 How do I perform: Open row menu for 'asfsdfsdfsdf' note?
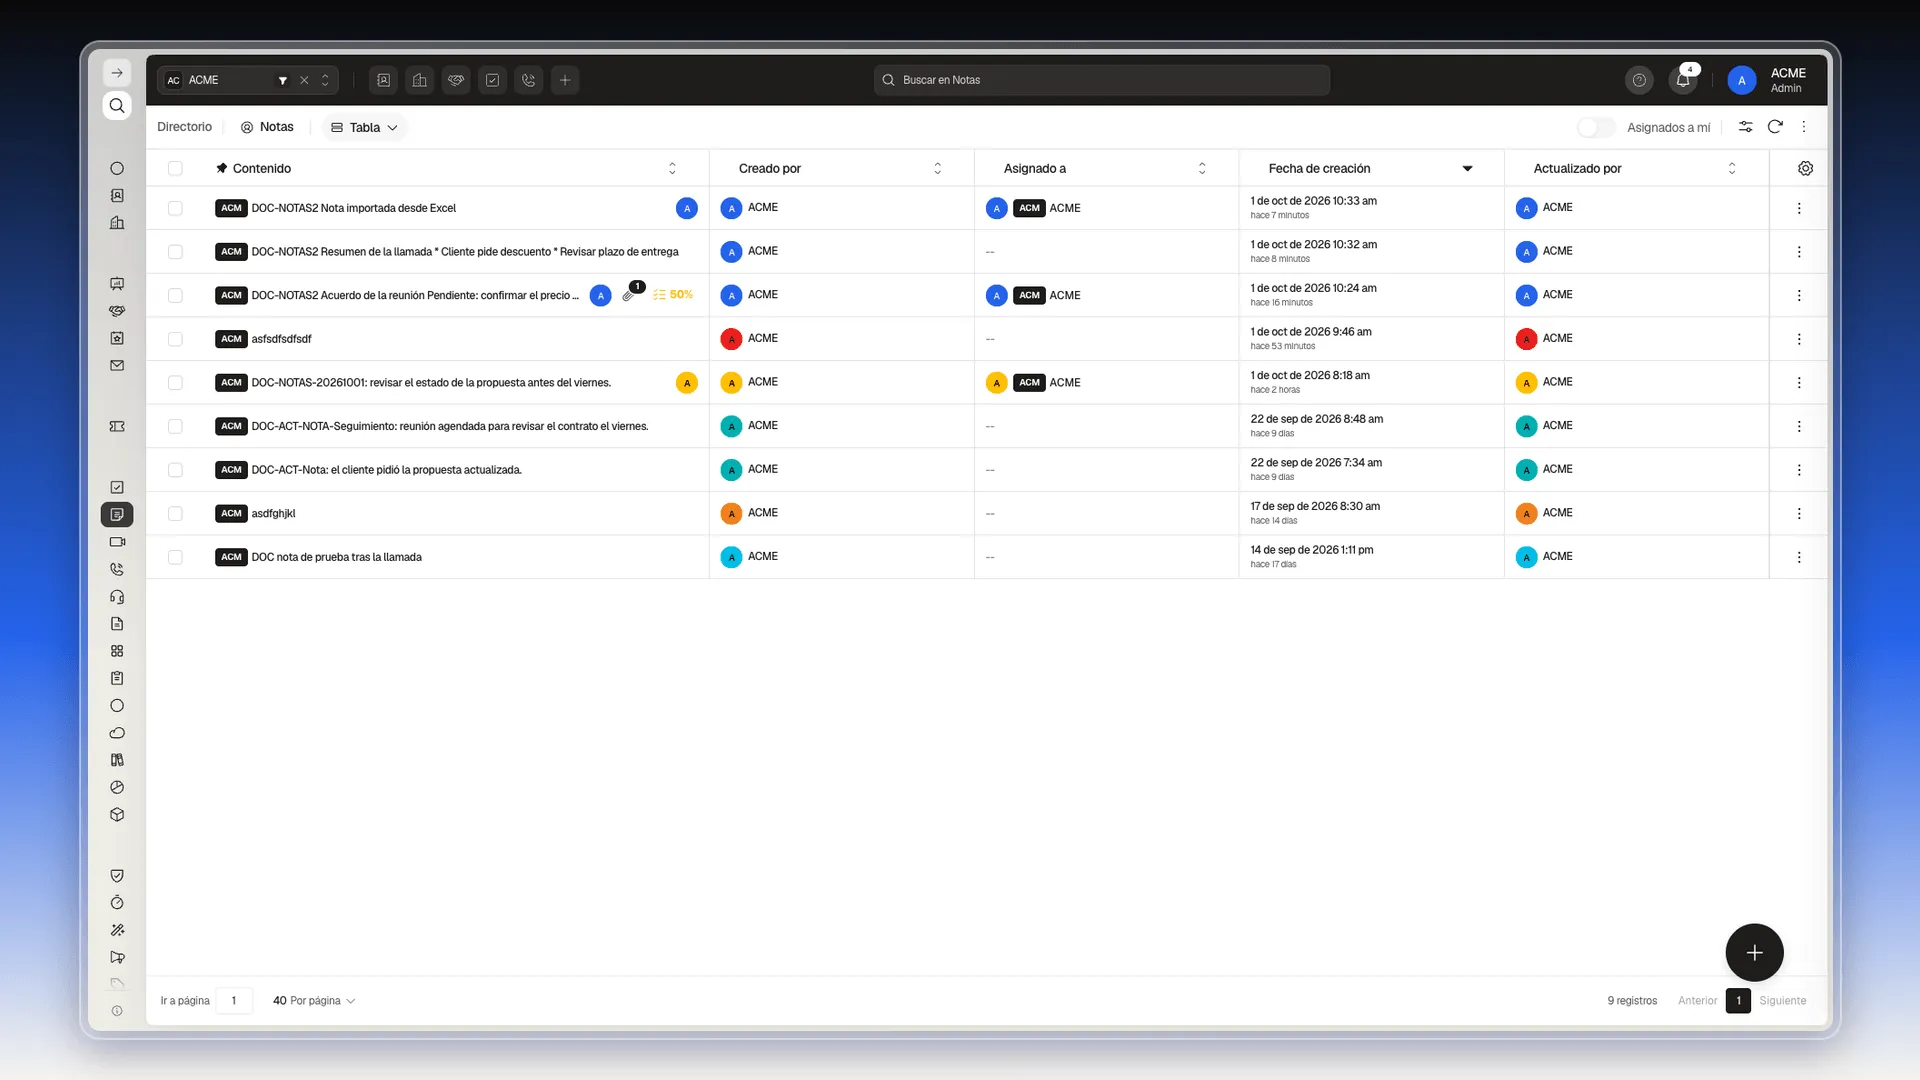pos(1799,339)
